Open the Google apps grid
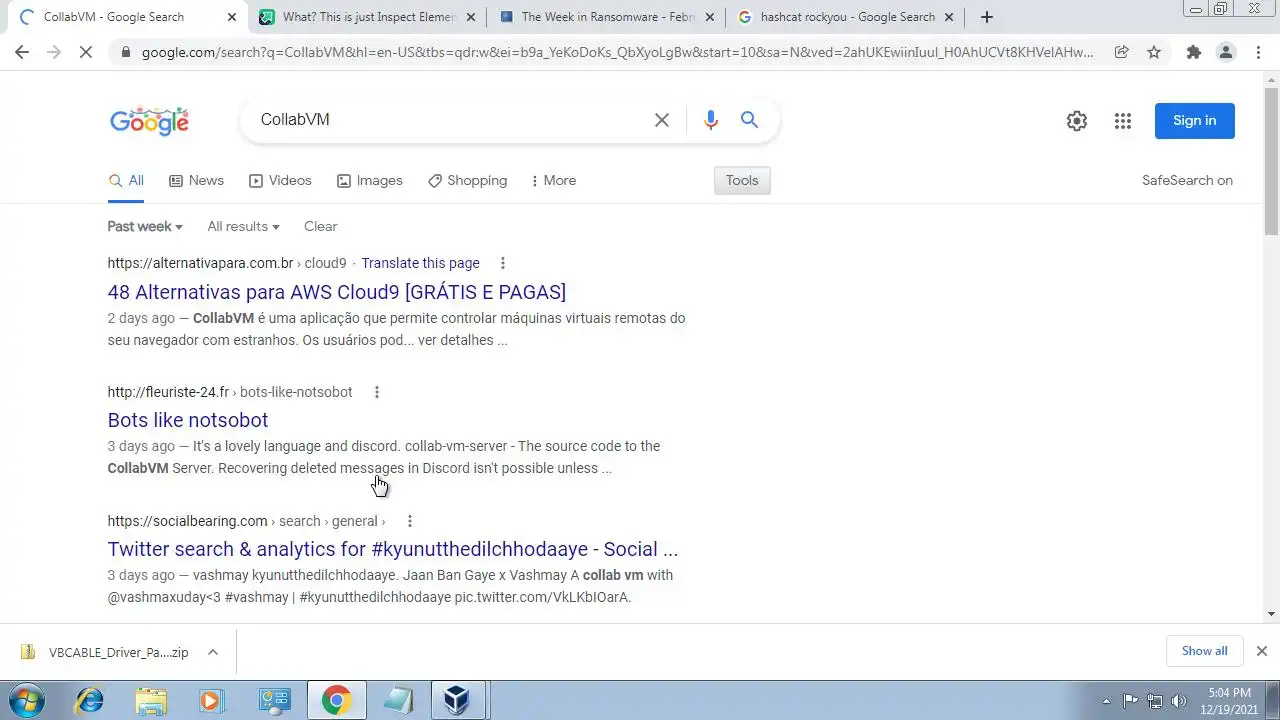Screen dimensions: 1280x720 [x=1123, y=121]
